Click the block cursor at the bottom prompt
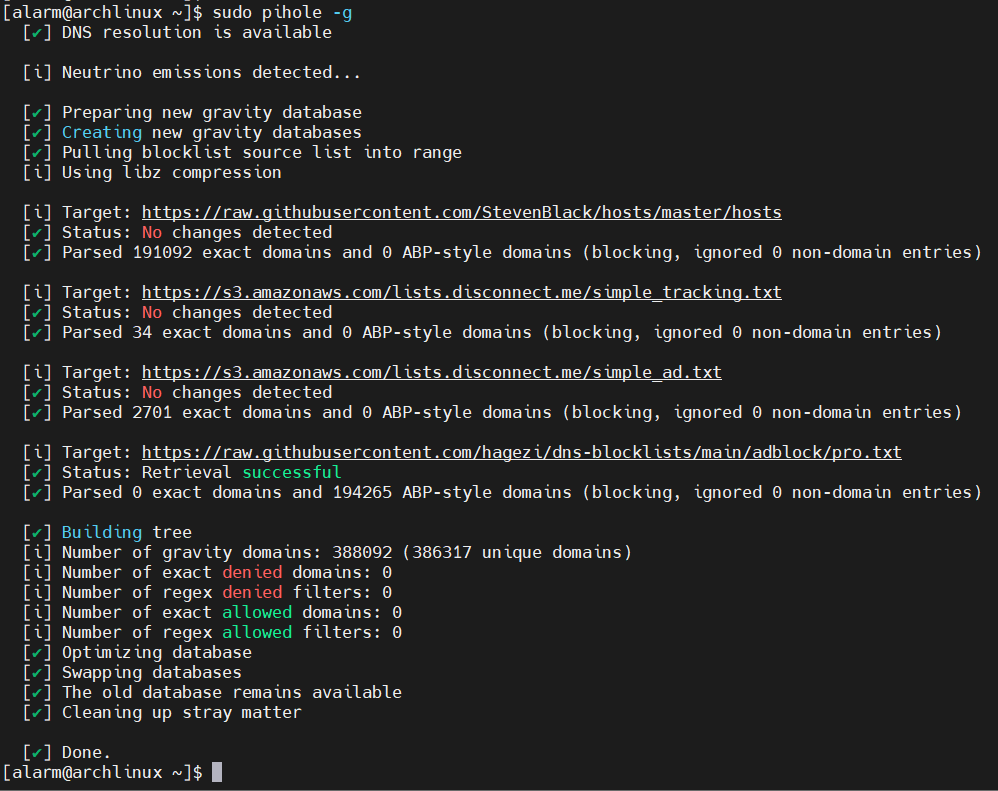 coord(217,772)
